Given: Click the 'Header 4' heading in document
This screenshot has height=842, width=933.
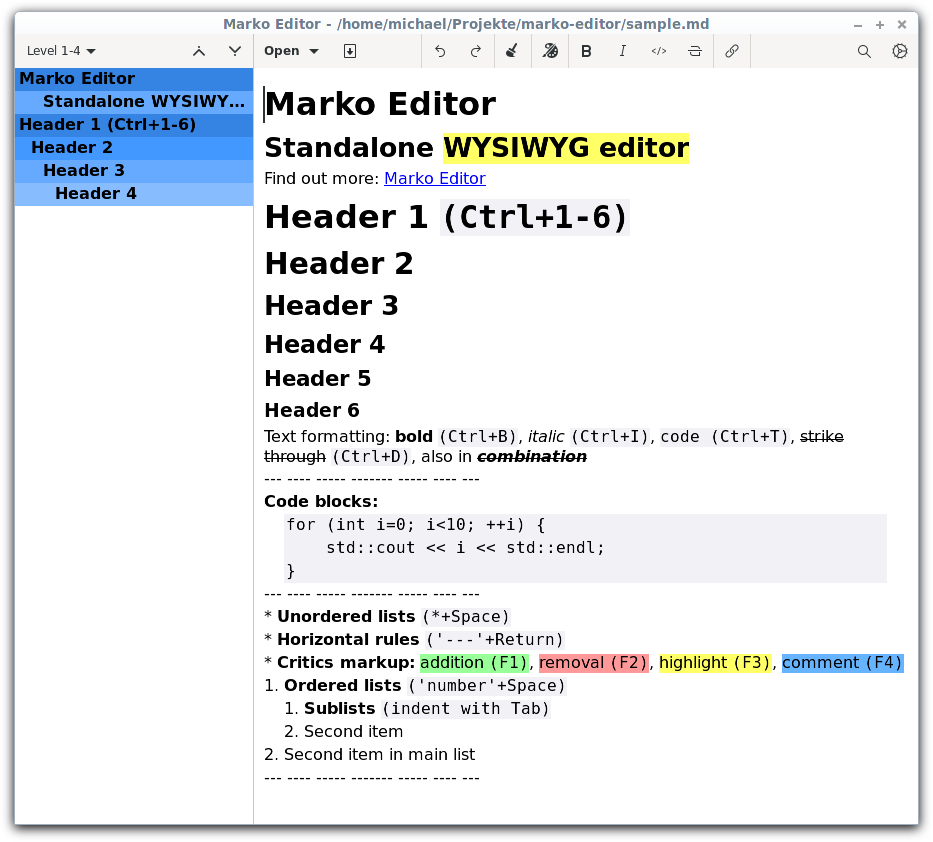Looking at the screenshot, I should 325,345.
